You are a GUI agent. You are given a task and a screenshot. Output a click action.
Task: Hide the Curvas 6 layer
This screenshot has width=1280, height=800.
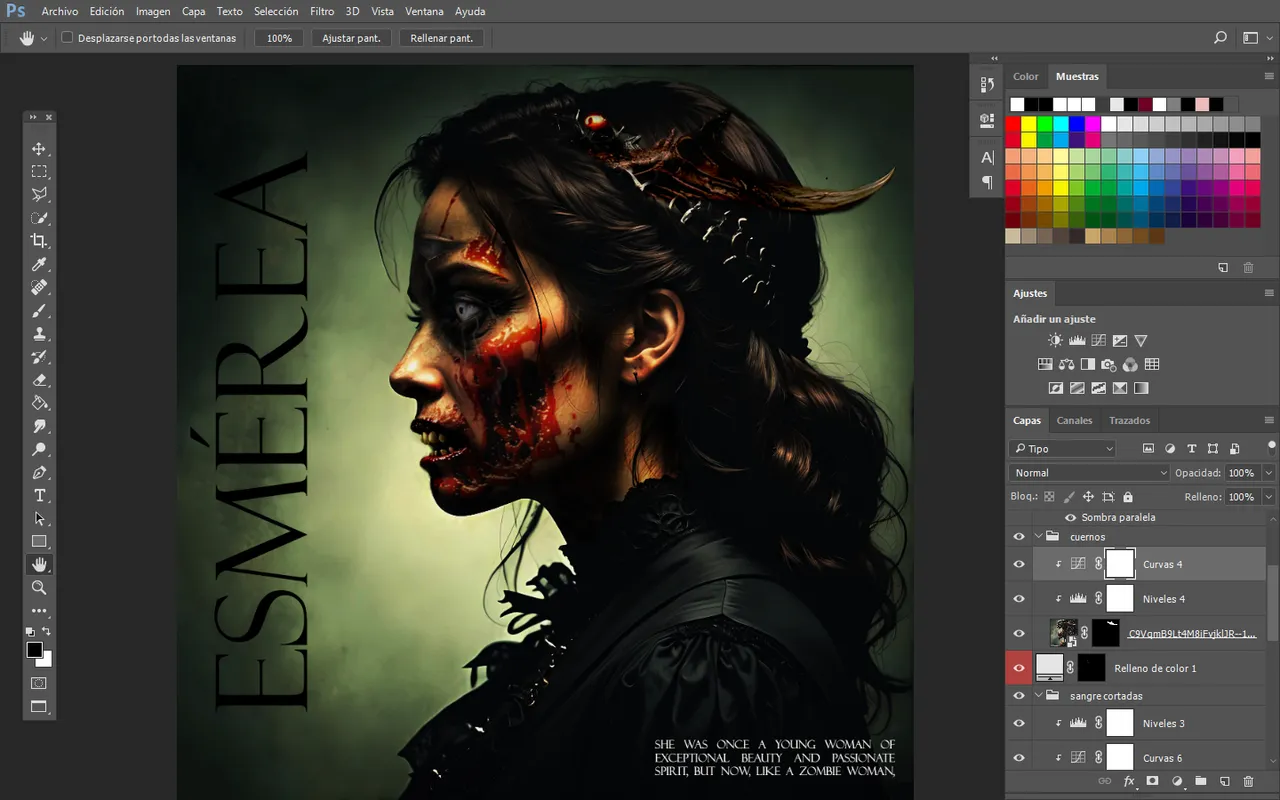1019,758
